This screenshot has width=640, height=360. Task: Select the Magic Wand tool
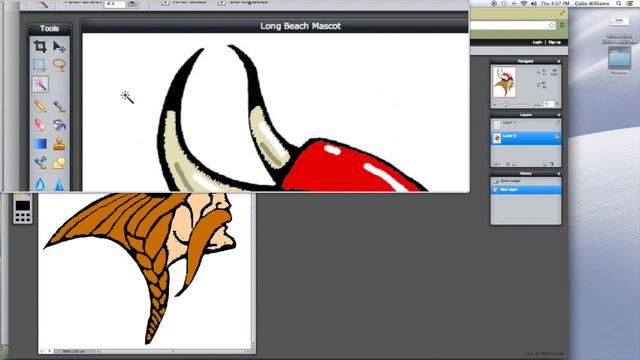pyautogui.click(x=40, y=84)
